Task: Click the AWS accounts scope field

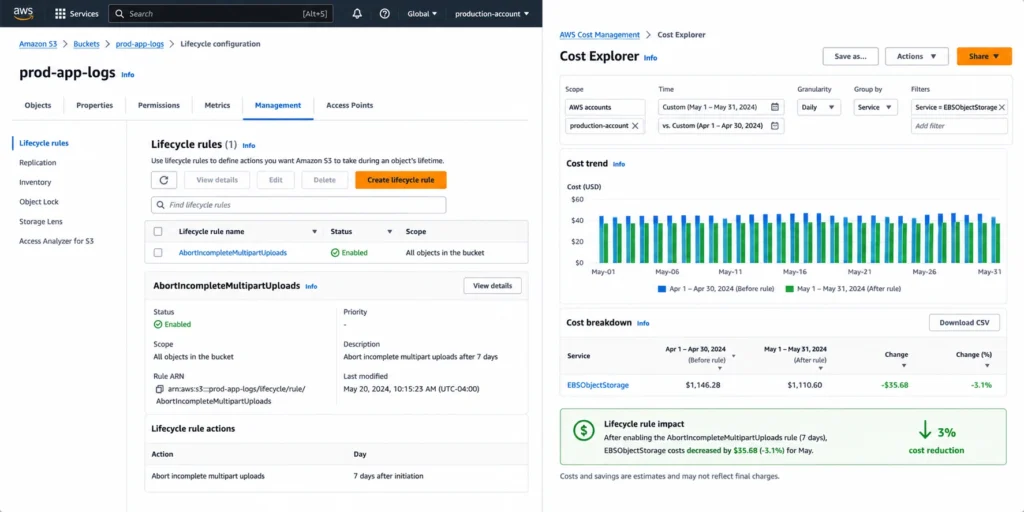Action: point(605,107)
